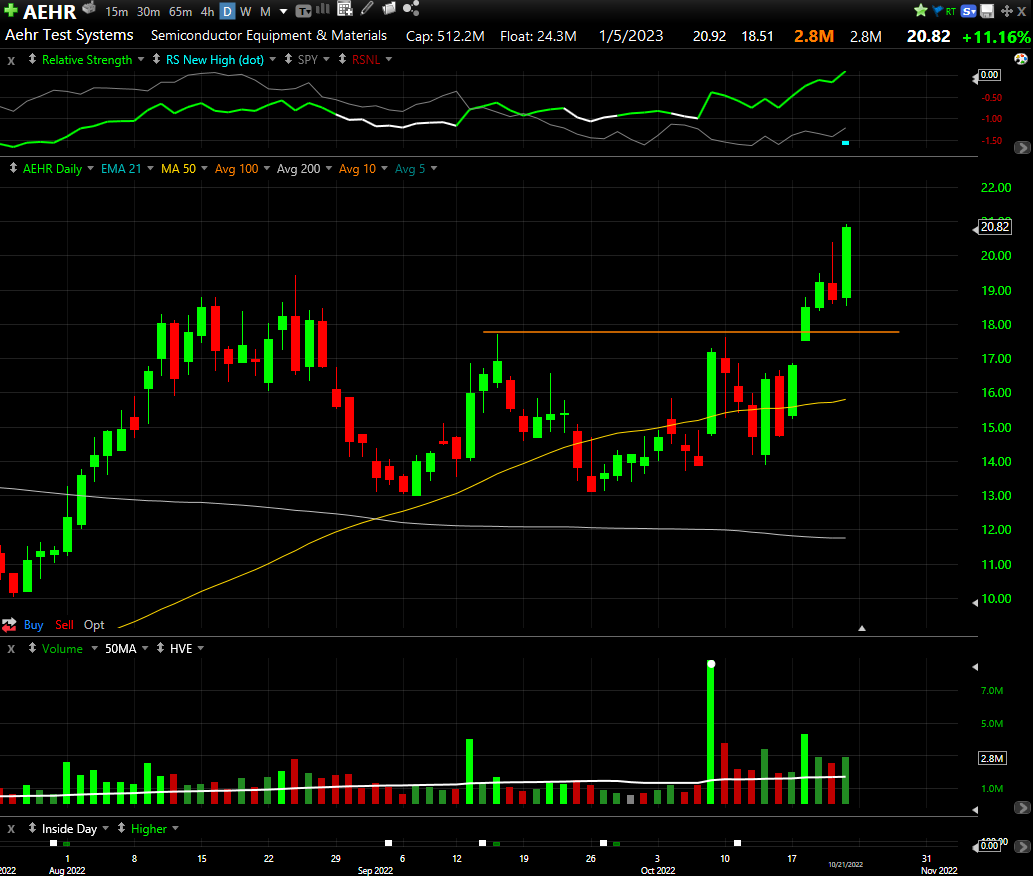Expand the Avg 200 dropdown
Viewport: 1033px width, 876px height.
[x=329, y=169]
